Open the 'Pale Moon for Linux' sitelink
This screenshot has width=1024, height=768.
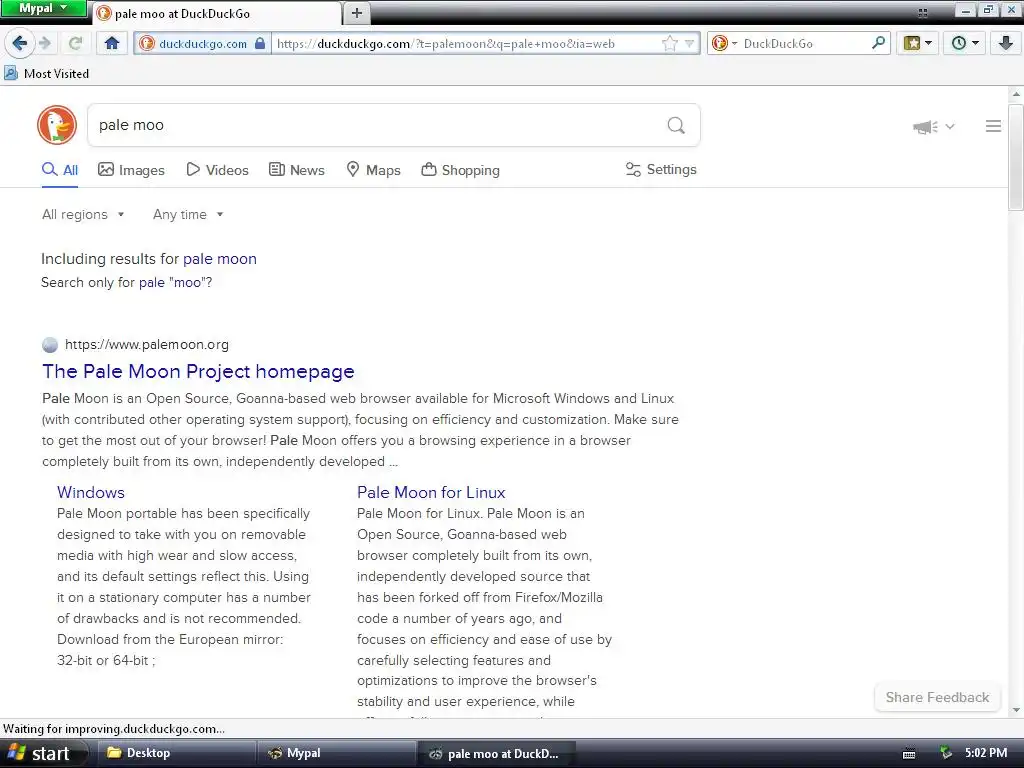point(431,492)
